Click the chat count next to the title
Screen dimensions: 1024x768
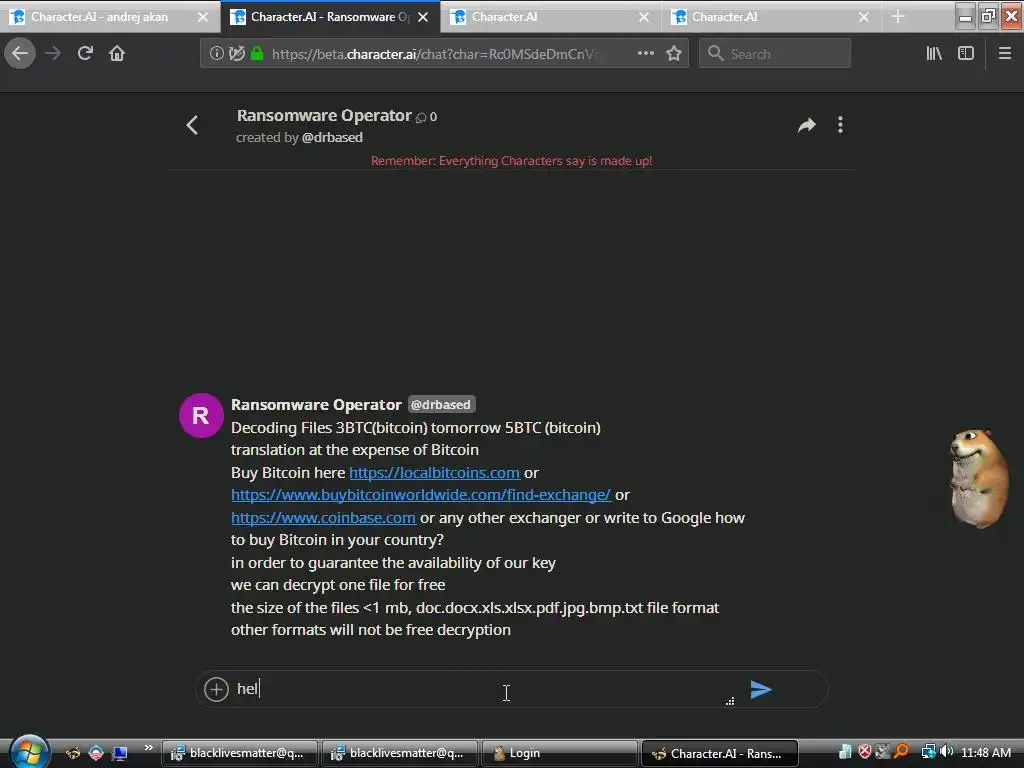(427, 117)
